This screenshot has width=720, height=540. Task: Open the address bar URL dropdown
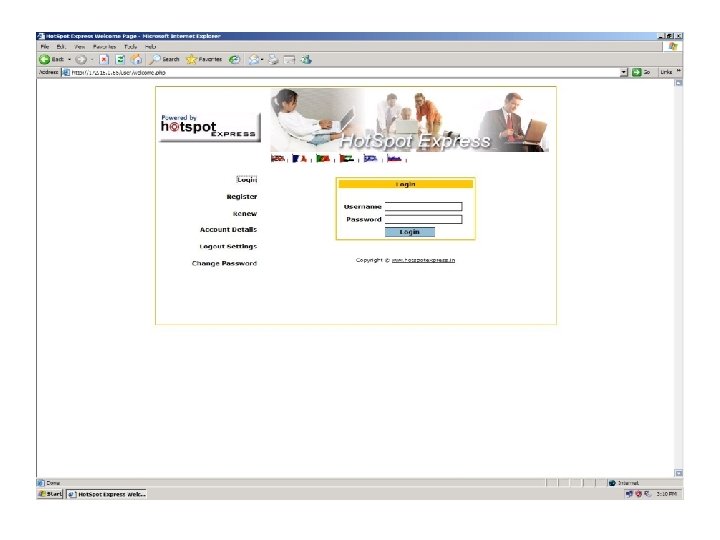[x=624, y=72]
